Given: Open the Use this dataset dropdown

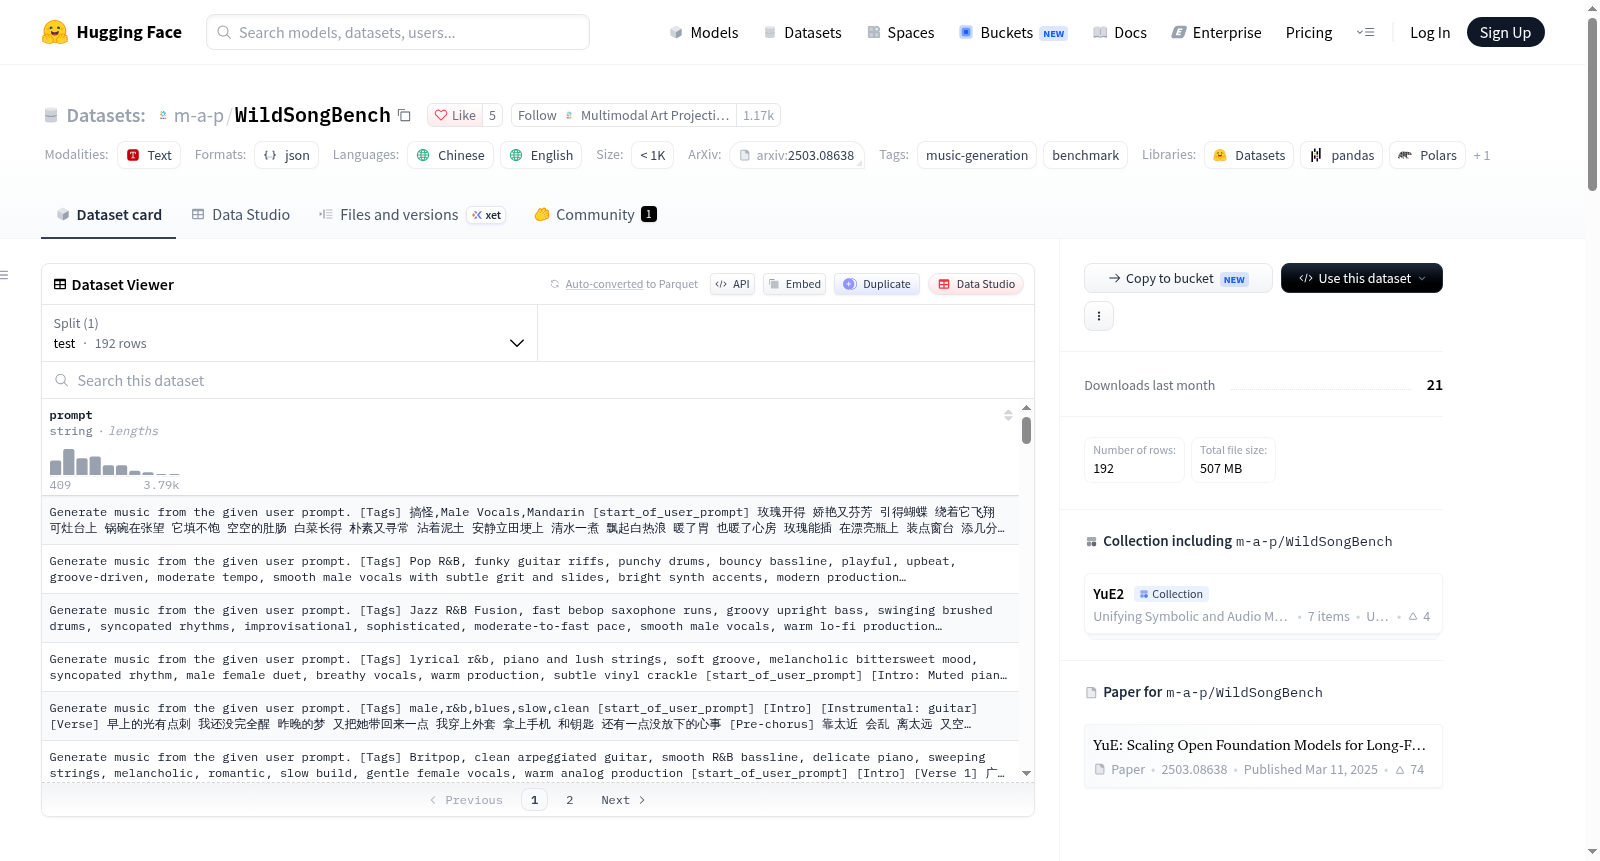Looking at the screenshot, I should (1362, 278).
